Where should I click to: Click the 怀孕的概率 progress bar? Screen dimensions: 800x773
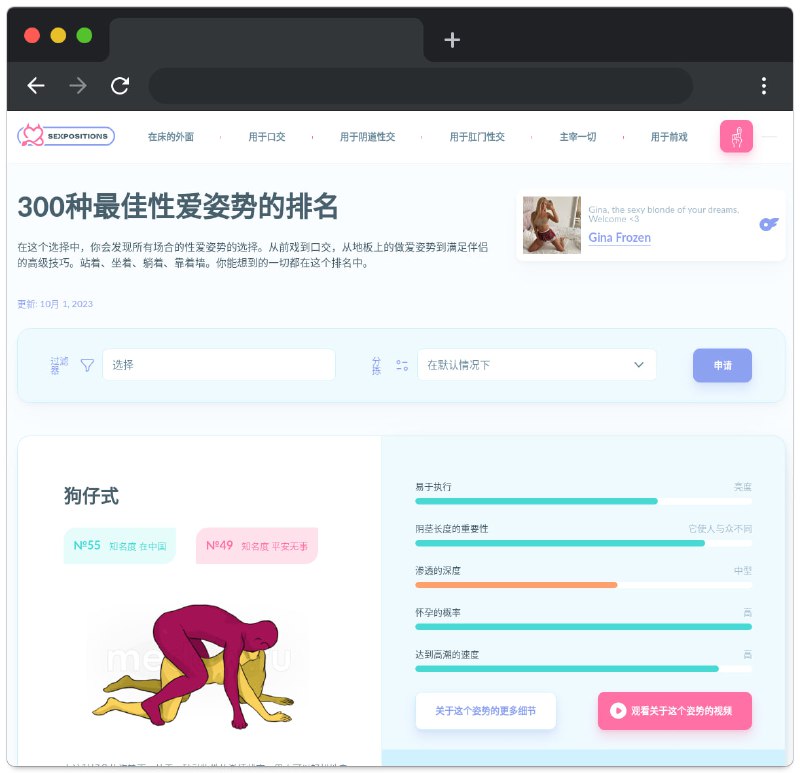pyautogui.click(x=583, y=627)
